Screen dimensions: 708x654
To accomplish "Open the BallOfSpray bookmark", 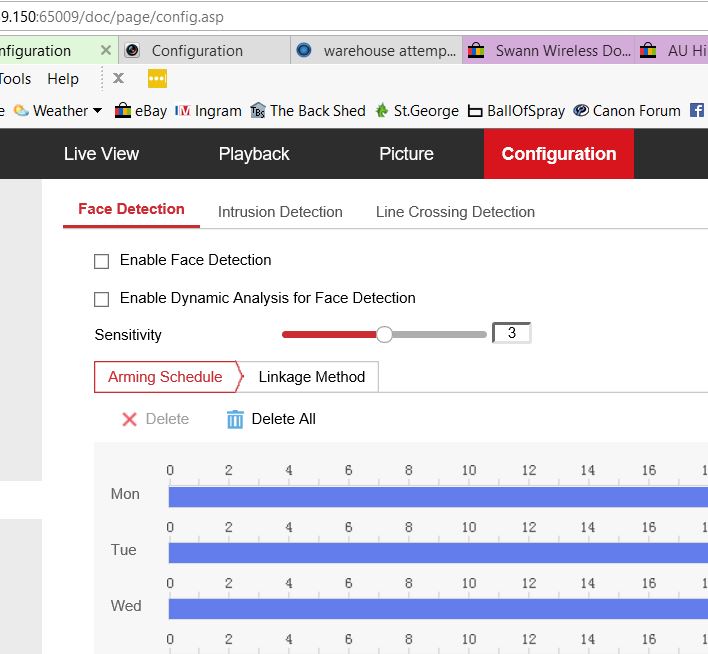I will coord(516,111).
